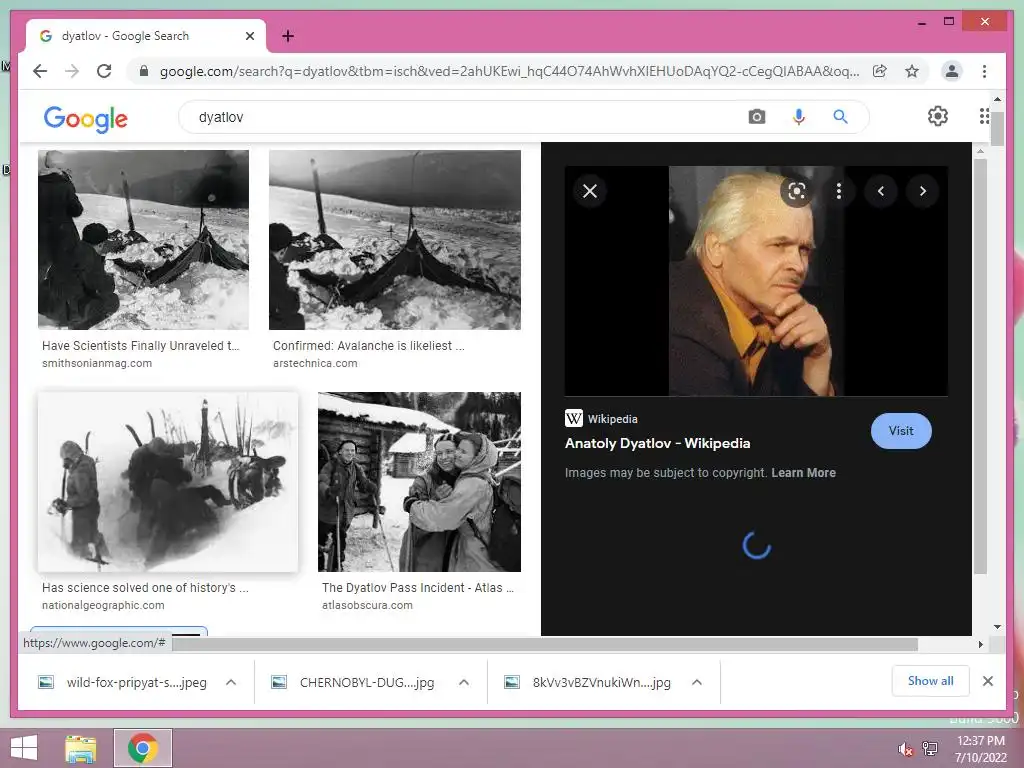Screen dimensions: 1024x768
Task: Submit search with magnifier icon
Action: pos(840,117)
